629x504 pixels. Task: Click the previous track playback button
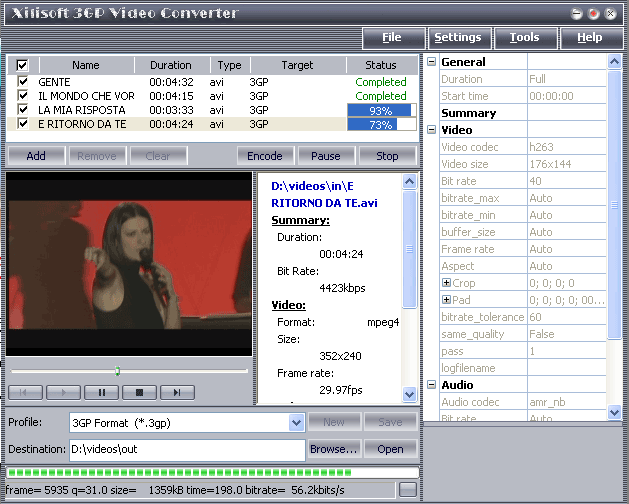[x=25, y=392]
